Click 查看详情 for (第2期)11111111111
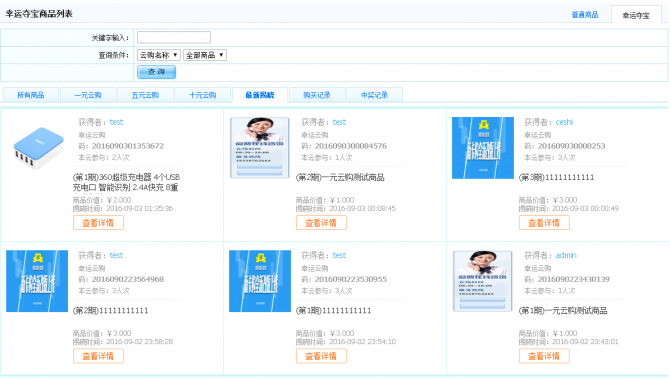The height and width of the screenshot is (379, 670). (98, 356)
